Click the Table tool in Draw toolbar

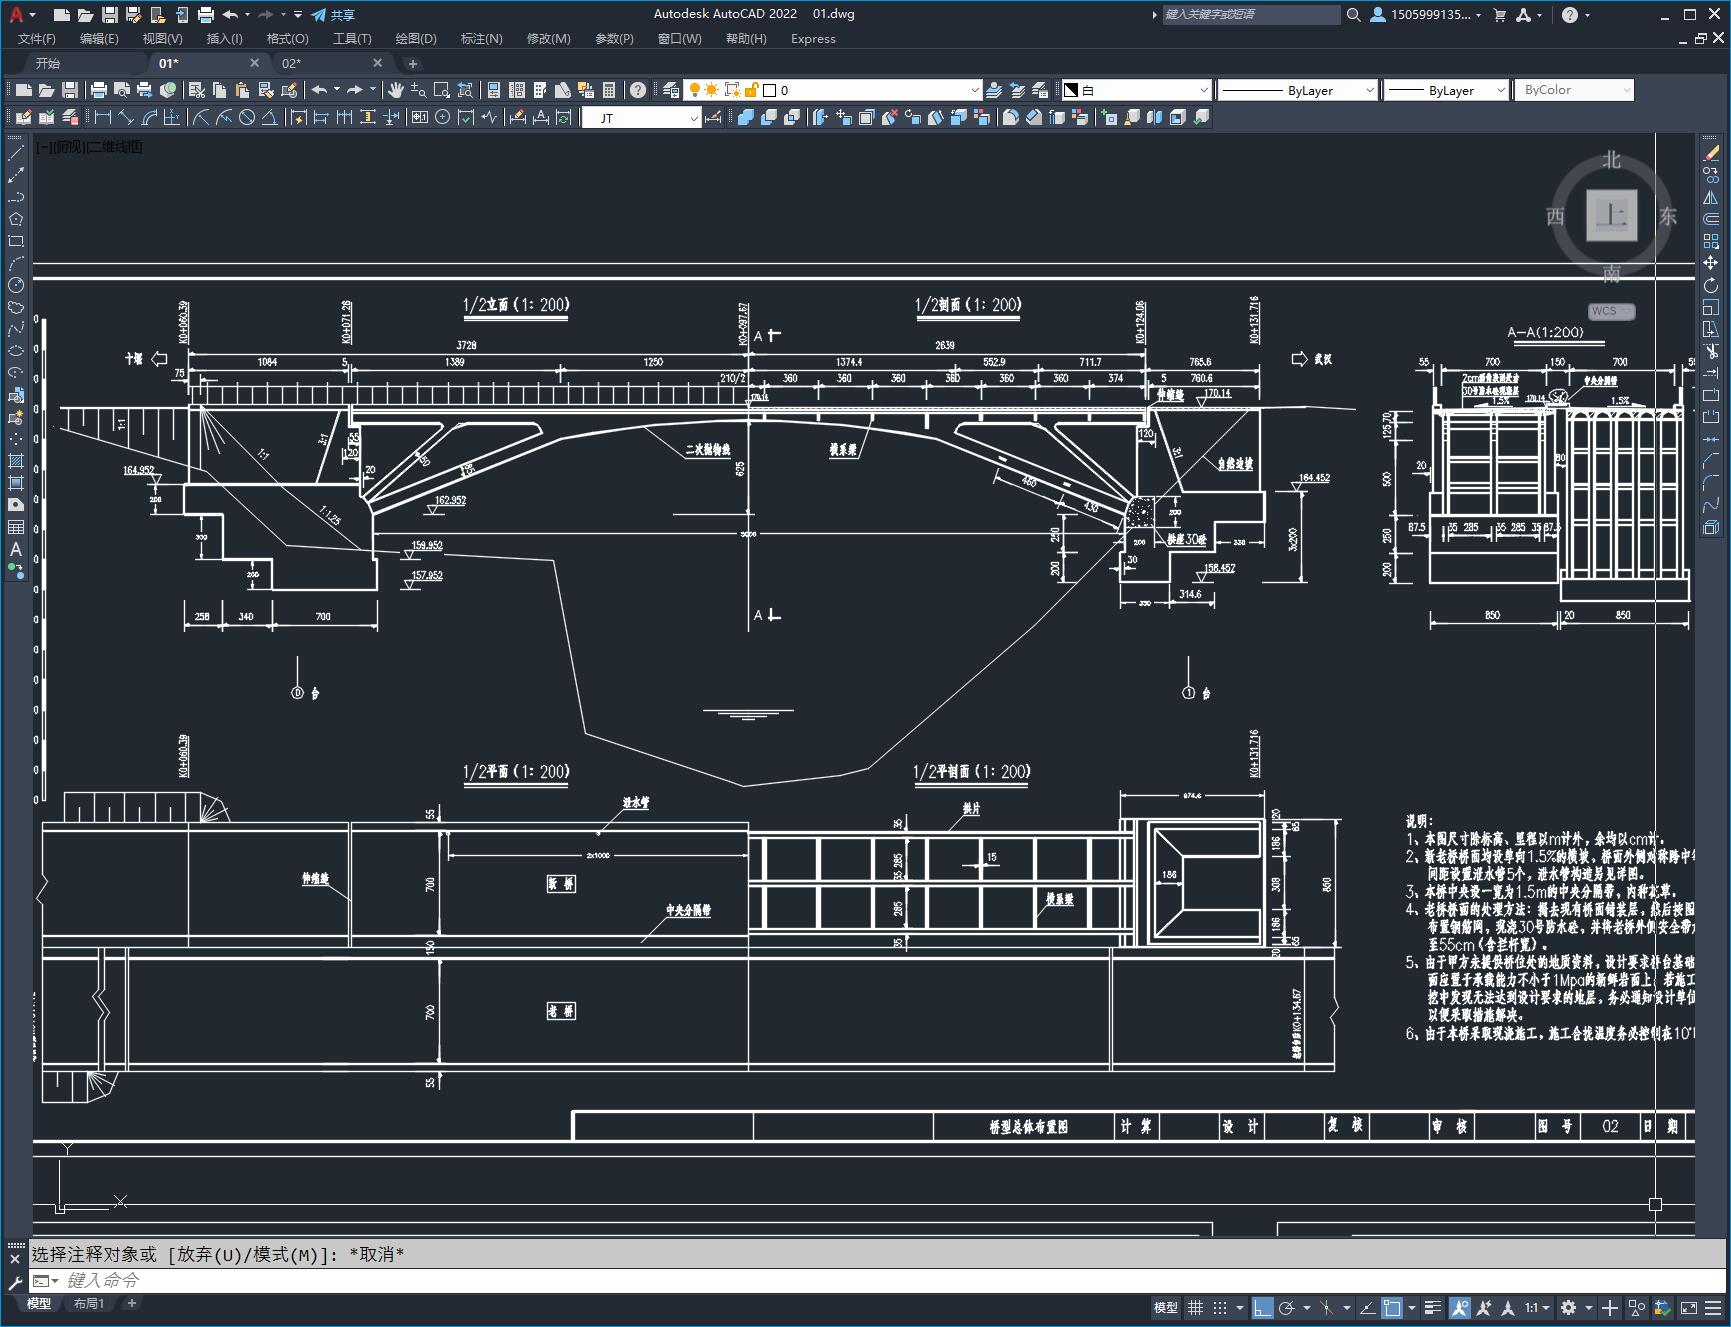tap(16, 527)
